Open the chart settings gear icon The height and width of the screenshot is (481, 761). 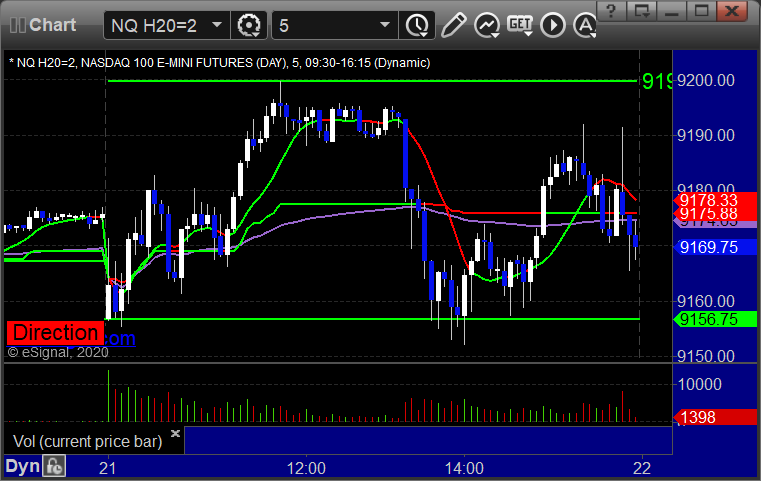[x=248, y=25]
